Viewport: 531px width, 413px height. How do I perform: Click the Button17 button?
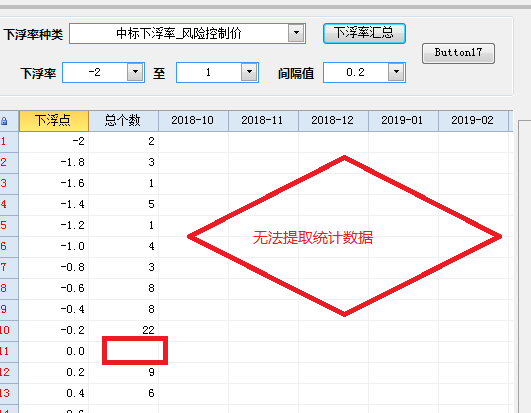[458, 53]
